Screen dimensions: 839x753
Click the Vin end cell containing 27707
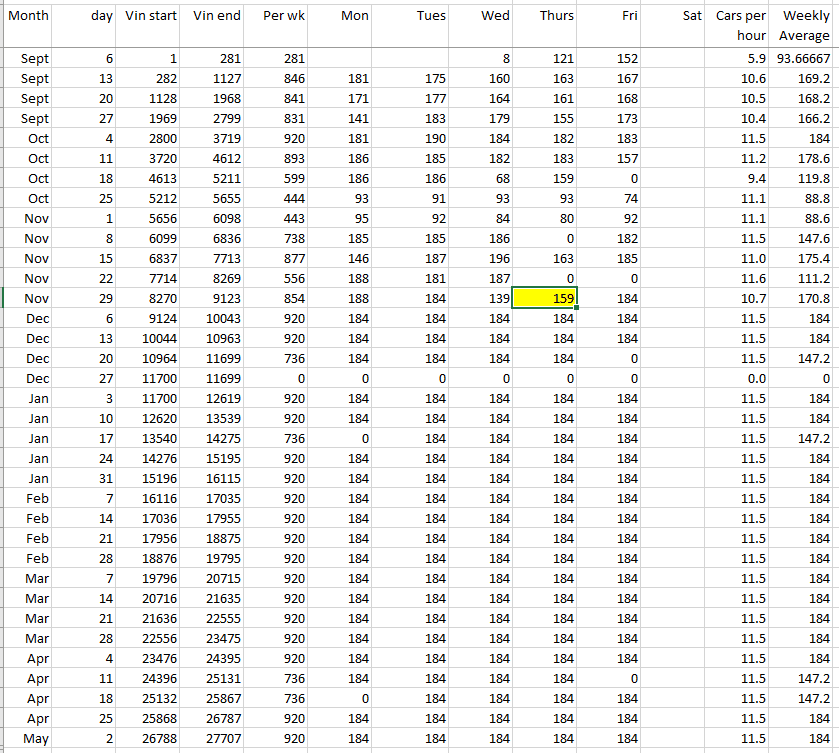pyautogui.click(x=214, y=738)
